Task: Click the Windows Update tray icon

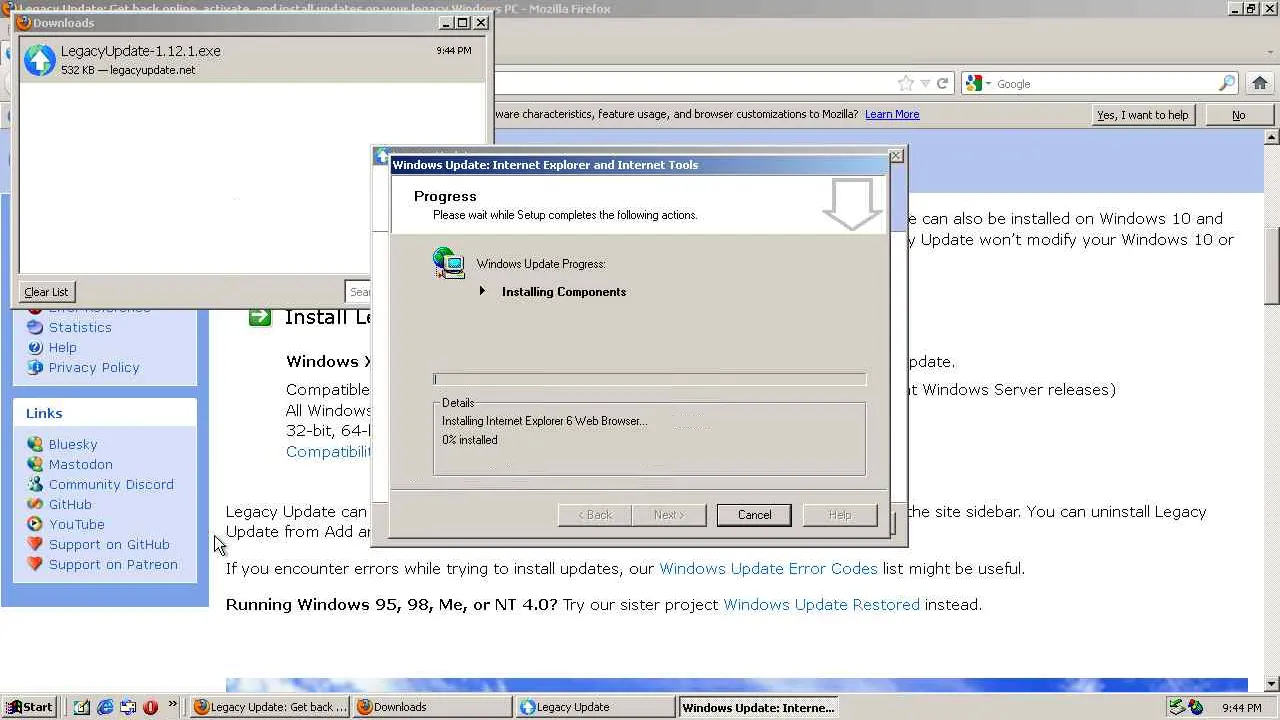Action: point(1196,707)
